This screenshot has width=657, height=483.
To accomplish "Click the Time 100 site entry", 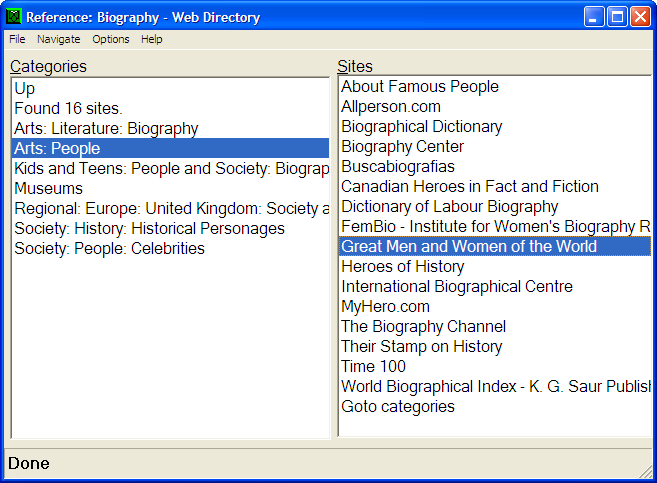I will coord(374,367).
